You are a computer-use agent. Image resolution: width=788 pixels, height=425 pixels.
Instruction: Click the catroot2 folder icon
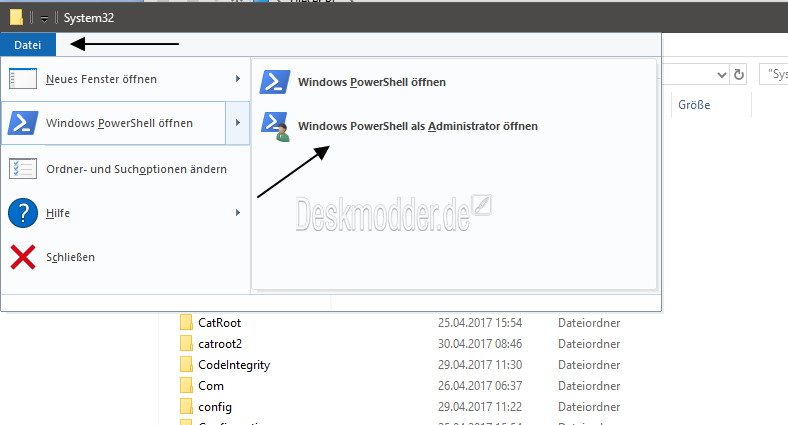click(186, 344)
